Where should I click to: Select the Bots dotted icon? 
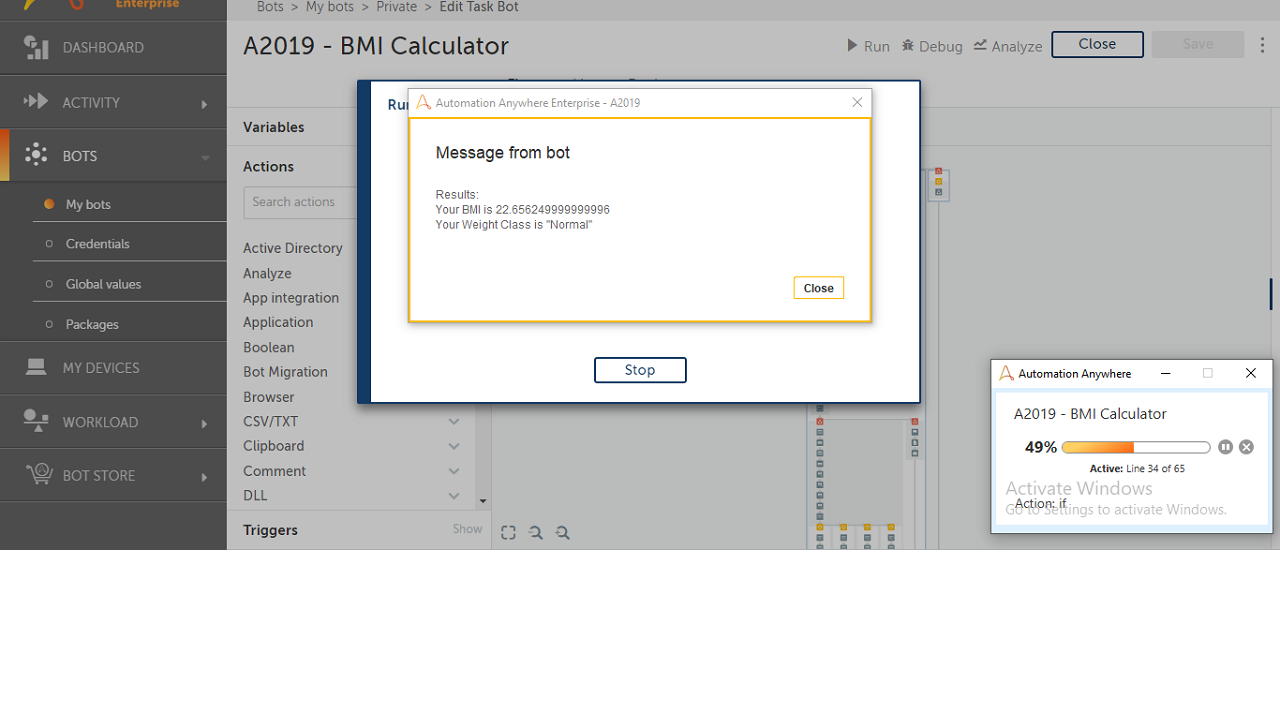36,154
